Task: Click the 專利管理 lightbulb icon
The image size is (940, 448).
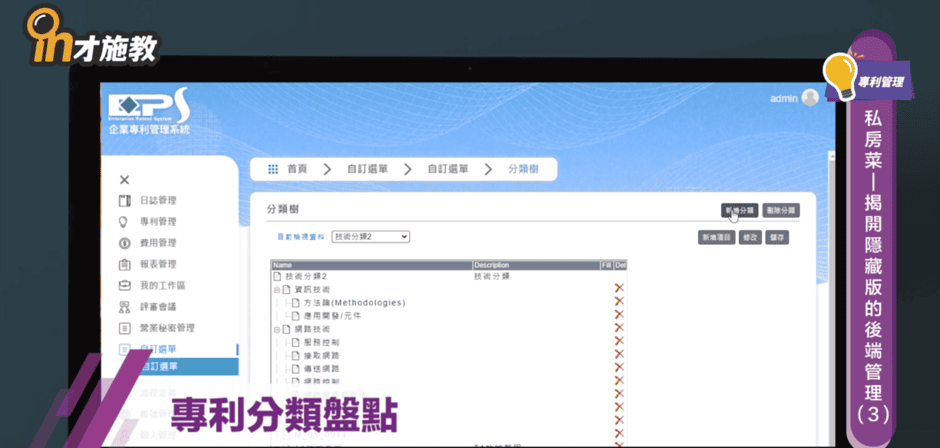Action: pyautogui.click(x=124, y=222)
